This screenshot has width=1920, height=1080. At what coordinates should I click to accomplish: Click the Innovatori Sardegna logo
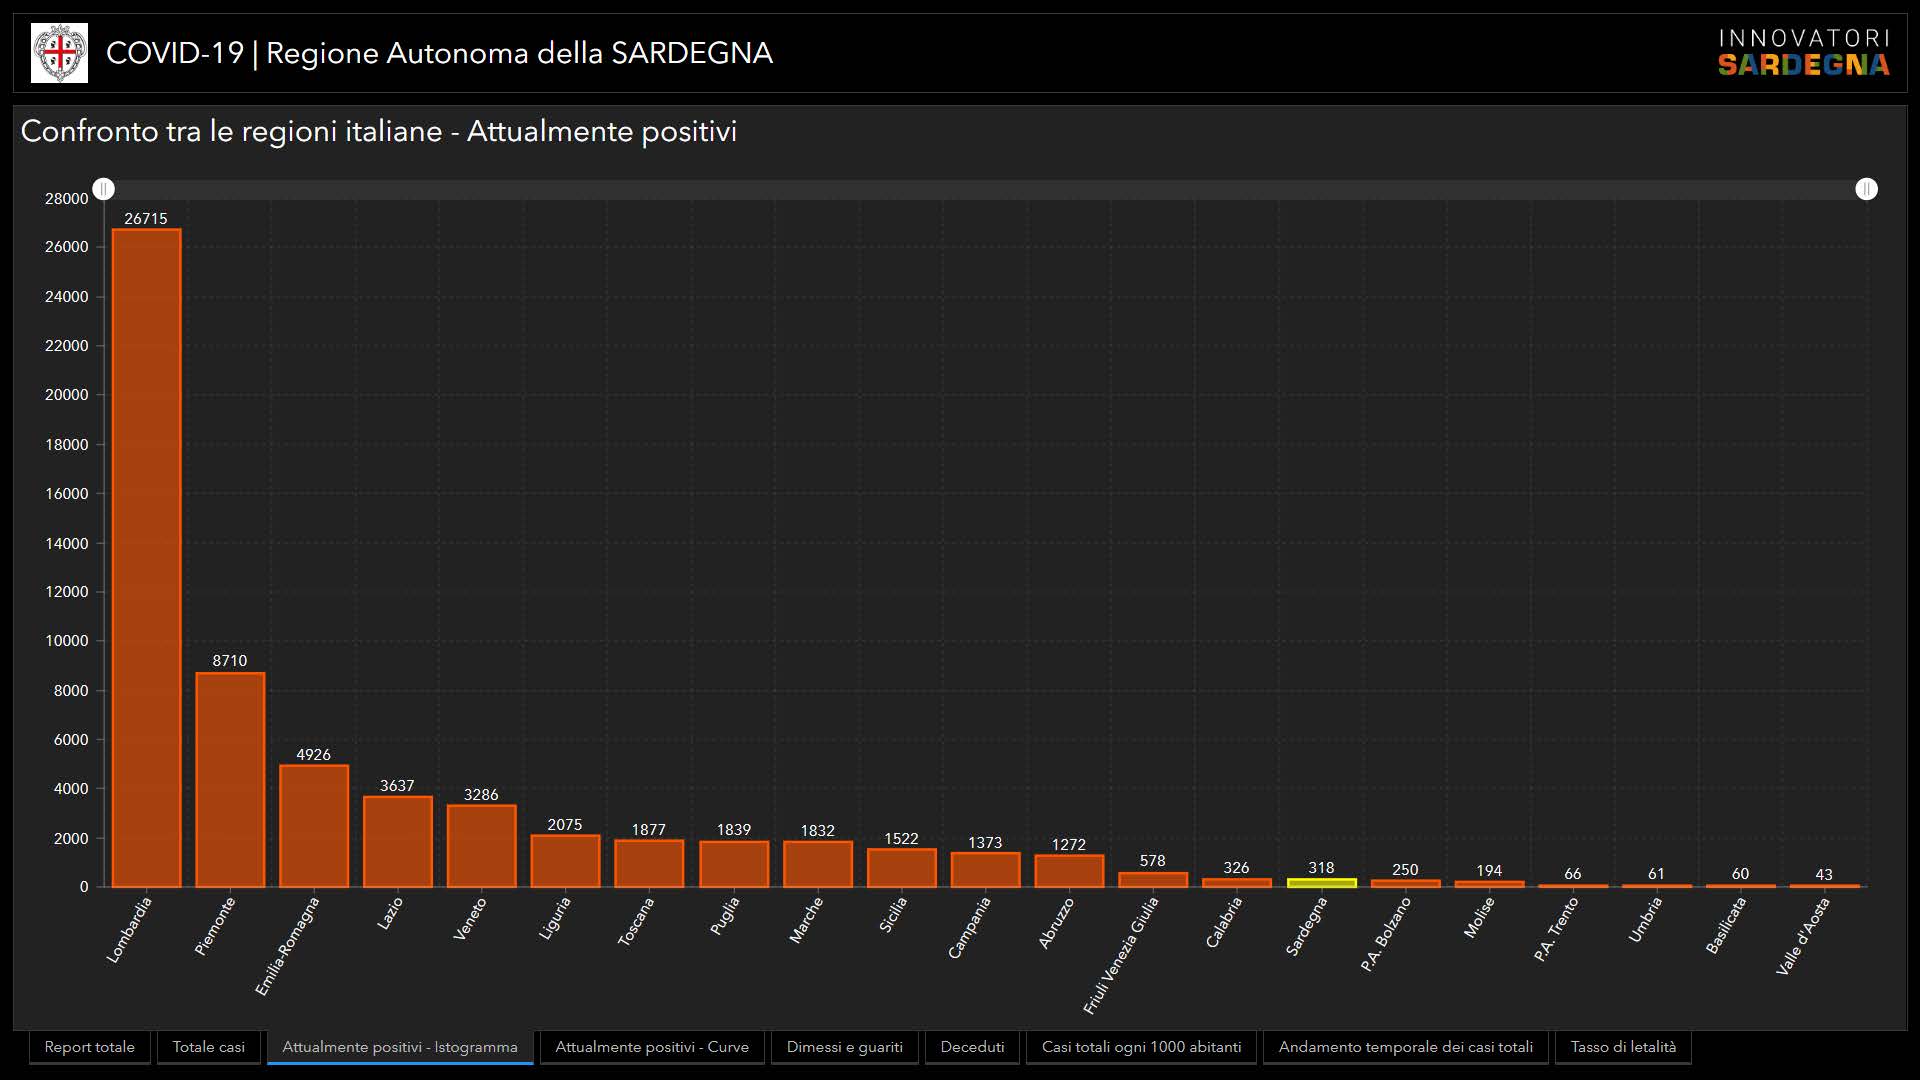pos(1803,53)
